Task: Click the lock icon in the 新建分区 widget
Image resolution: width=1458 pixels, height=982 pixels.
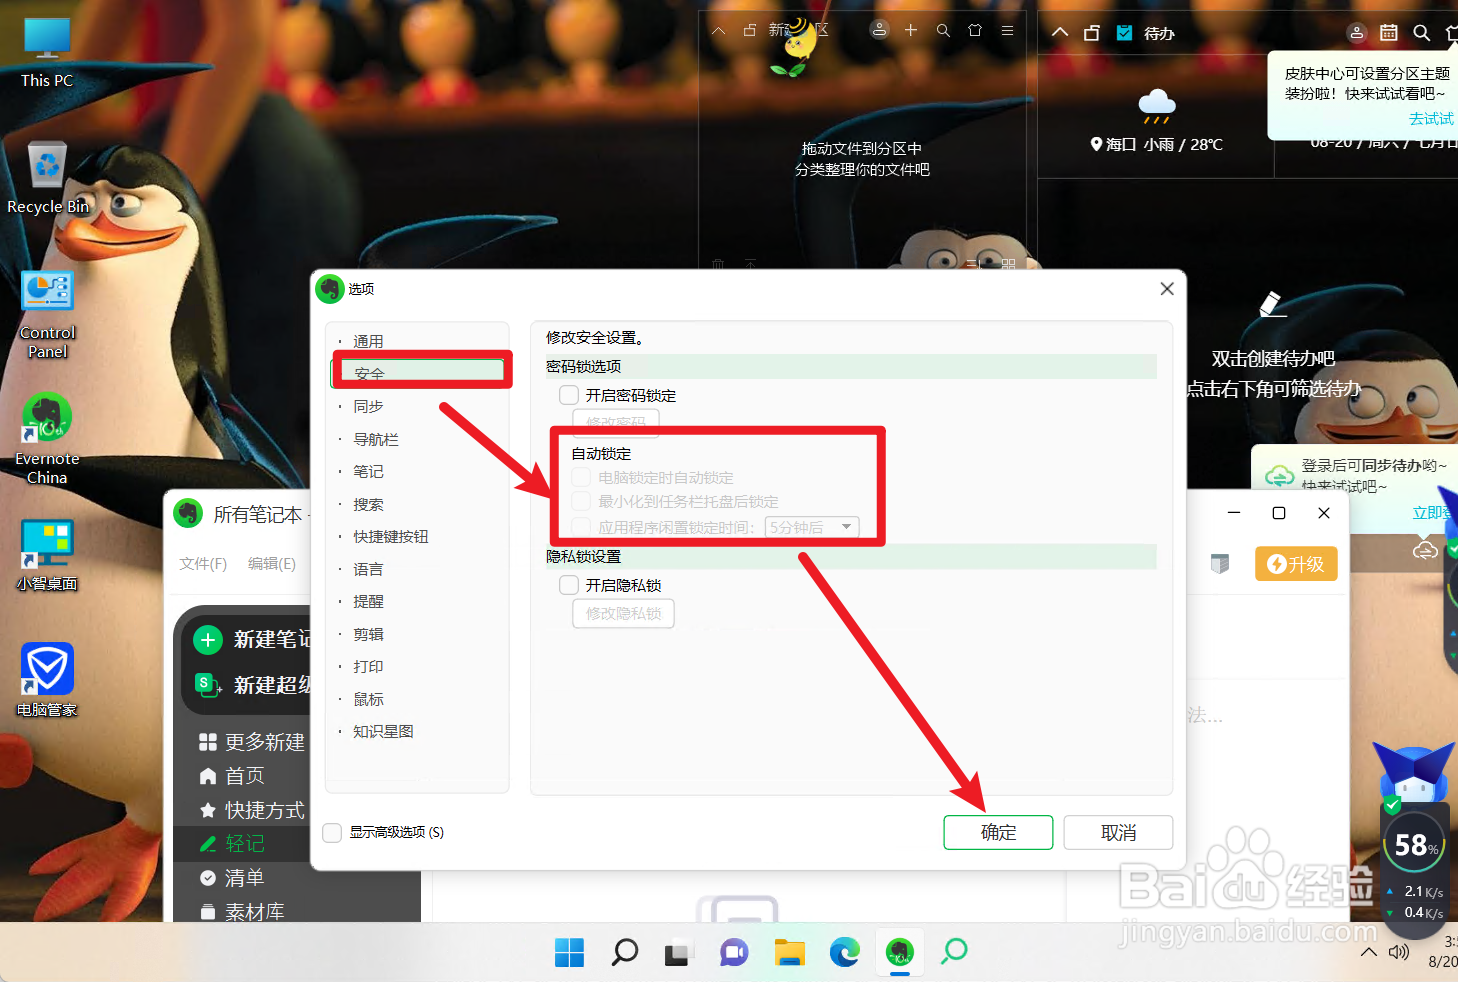Action: [x=750, y=30]
